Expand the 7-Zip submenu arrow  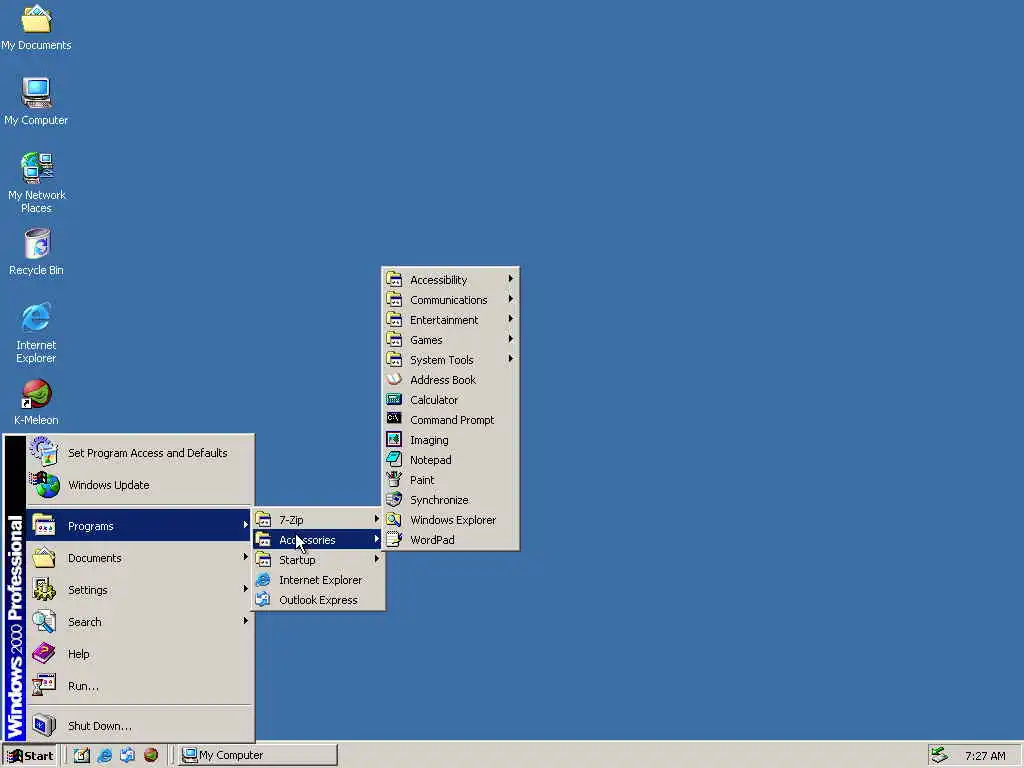[377, 519]
